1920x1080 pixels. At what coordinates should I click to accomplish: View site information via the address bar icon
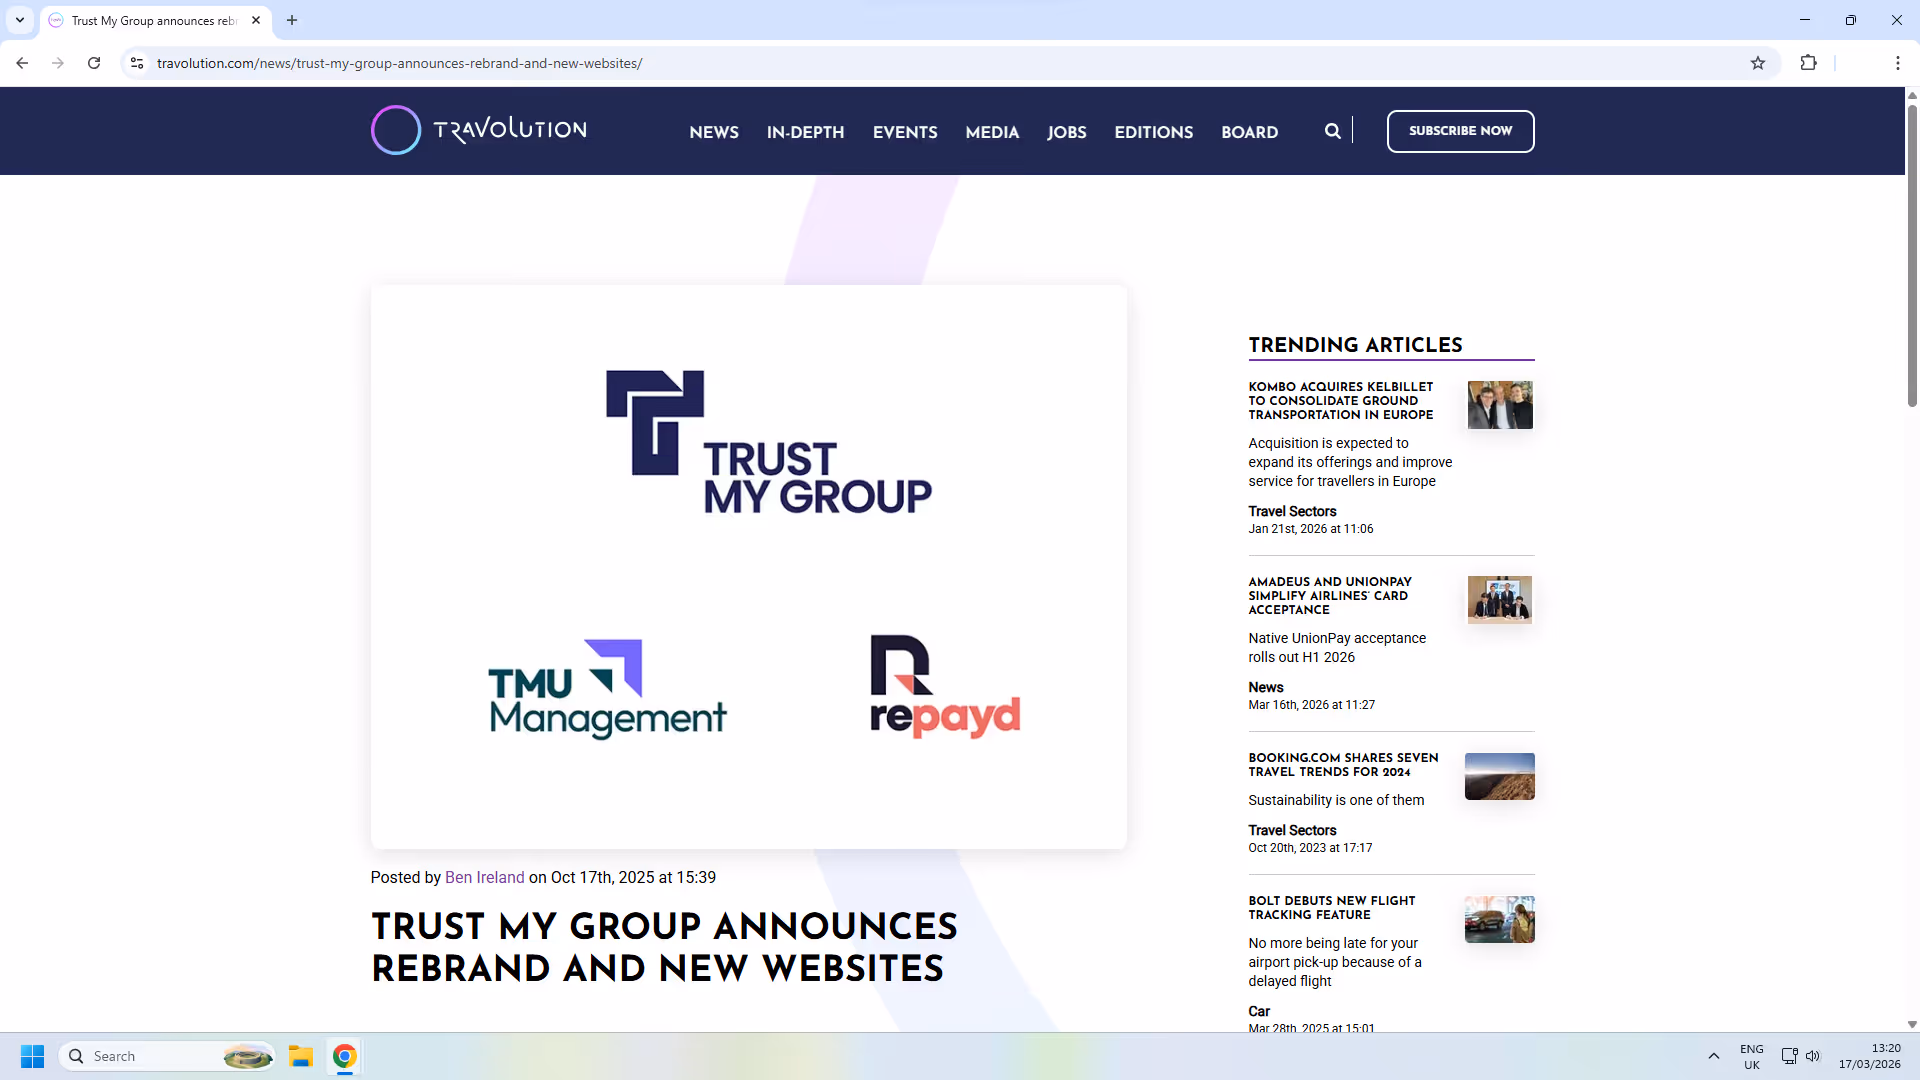136,63
